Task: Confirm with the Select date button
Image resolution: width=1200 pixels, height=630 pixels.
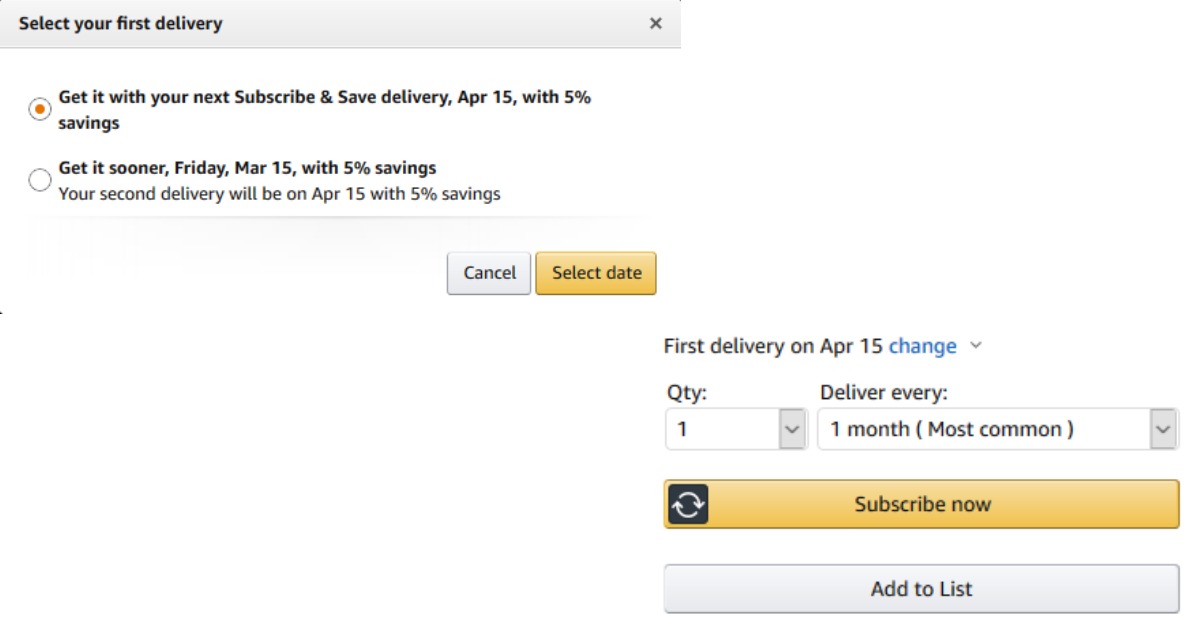Action: pos(596,273)
